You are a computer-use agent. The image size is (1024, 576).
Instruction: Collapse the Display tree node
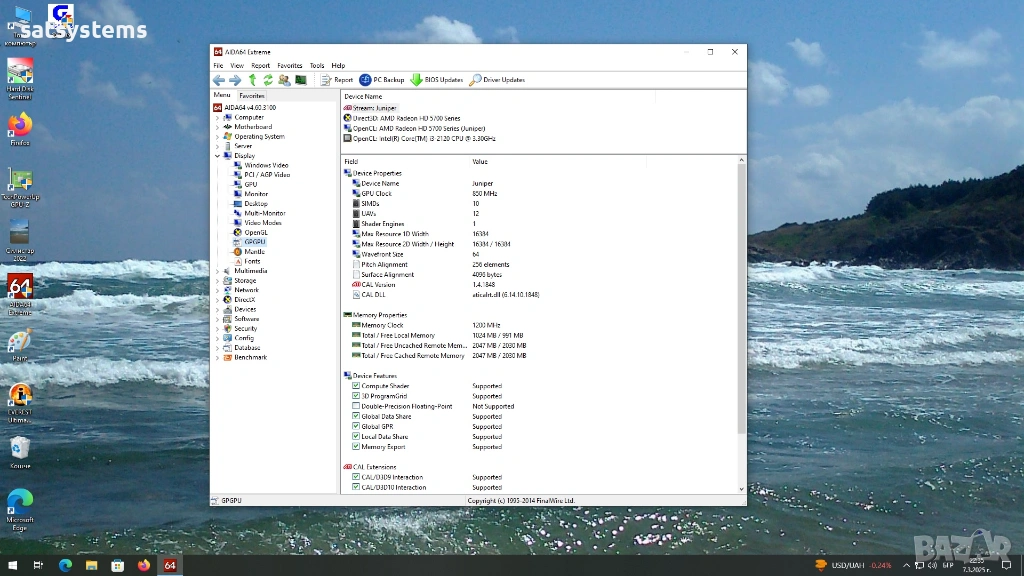tap(217, 156)
